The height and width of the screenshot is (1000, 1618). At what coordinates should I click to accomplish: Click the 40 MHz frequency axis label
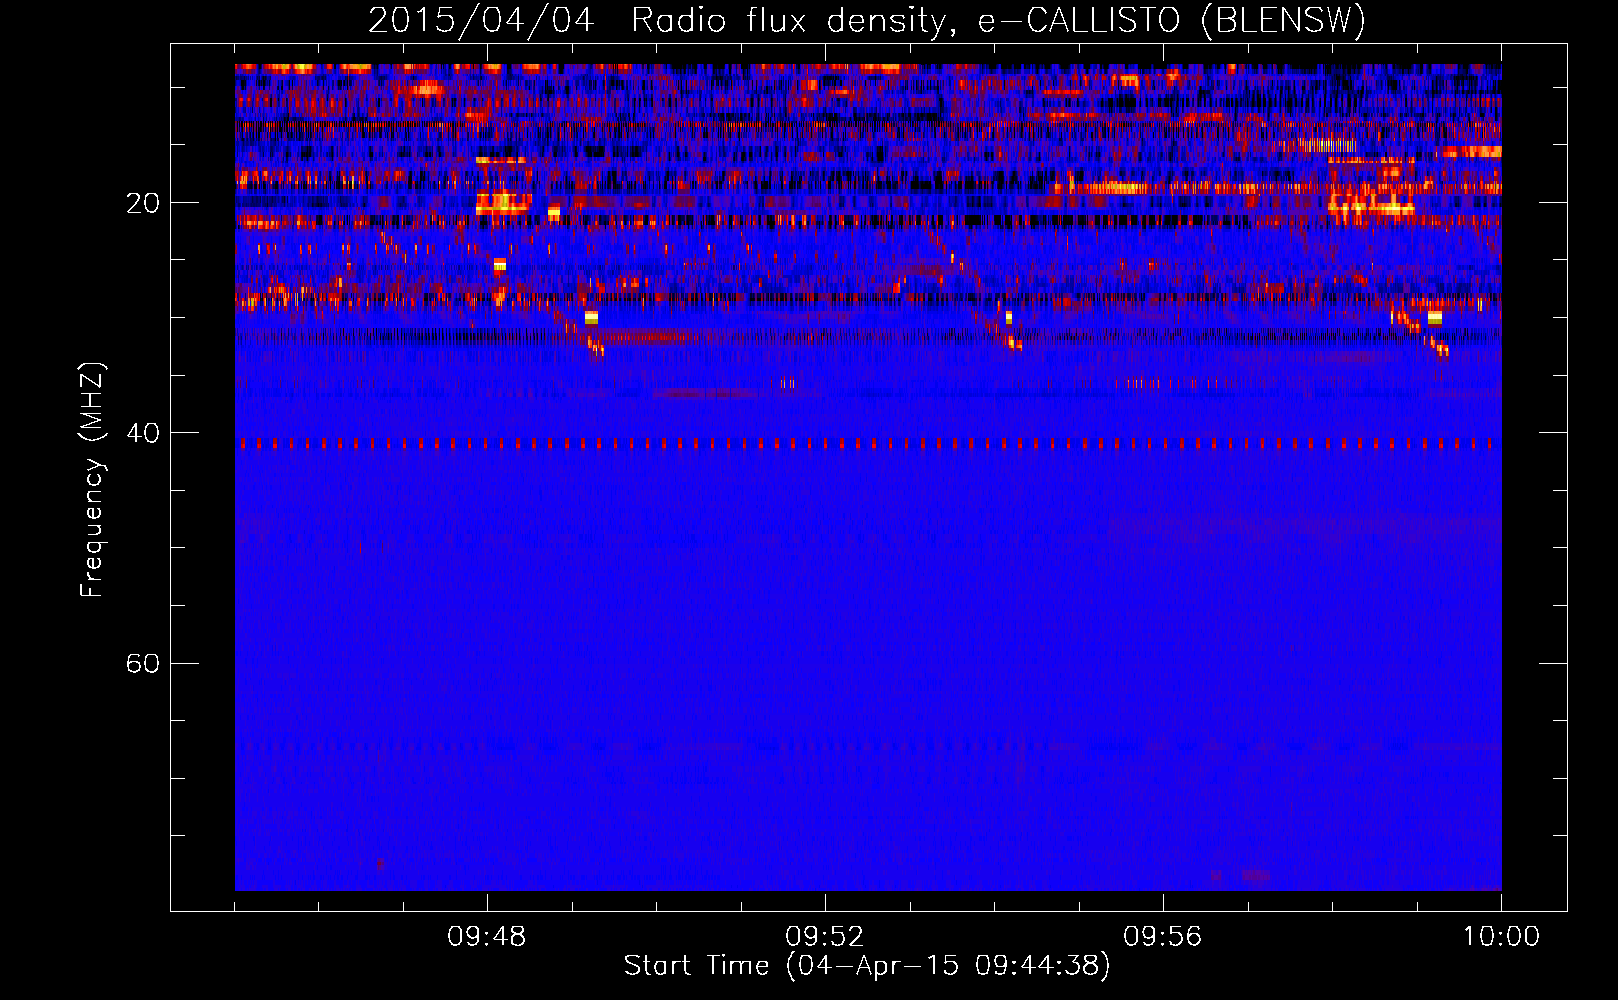coord(143,433)
